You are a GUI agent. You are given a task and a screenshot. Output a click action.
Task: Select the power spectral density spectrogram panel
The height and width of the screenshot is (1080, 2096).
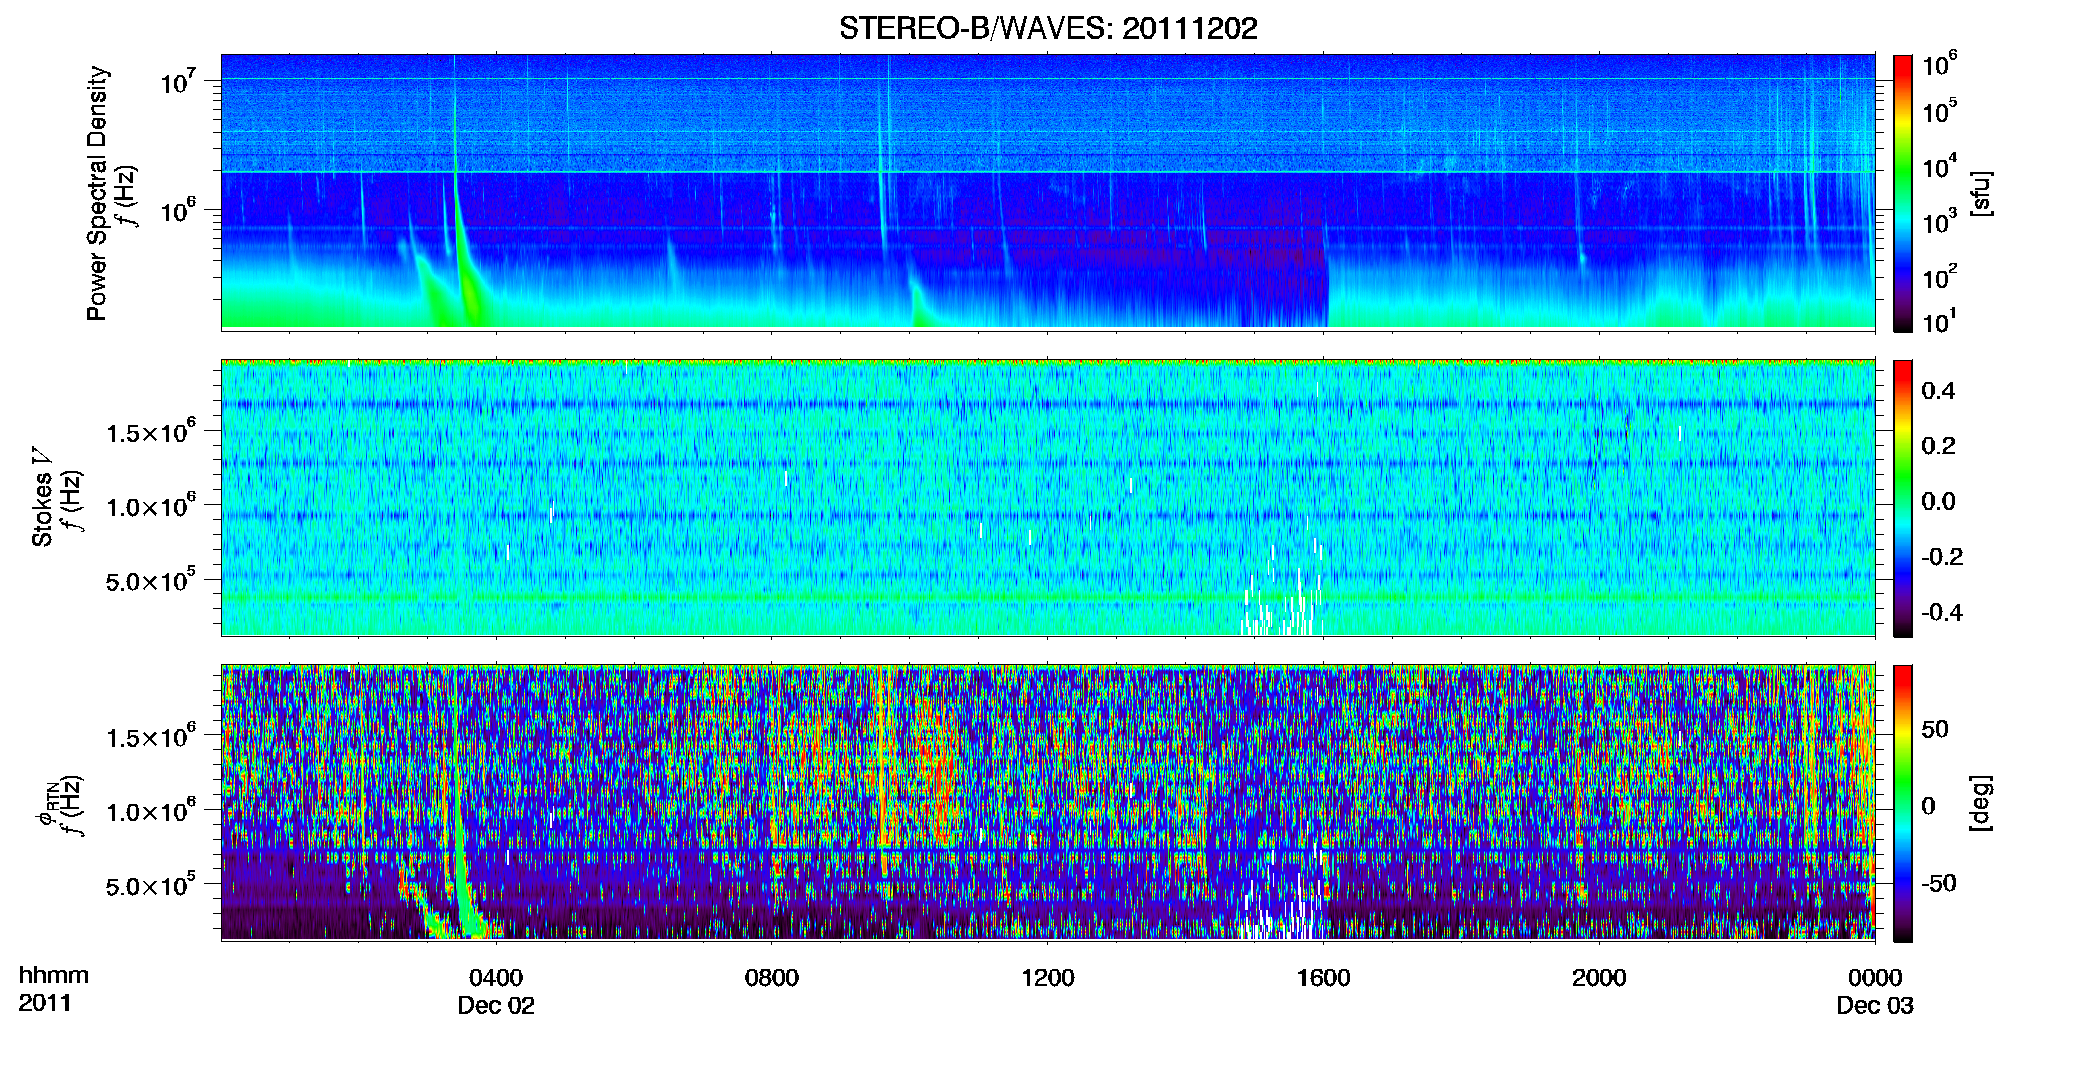click(1048, 191)
